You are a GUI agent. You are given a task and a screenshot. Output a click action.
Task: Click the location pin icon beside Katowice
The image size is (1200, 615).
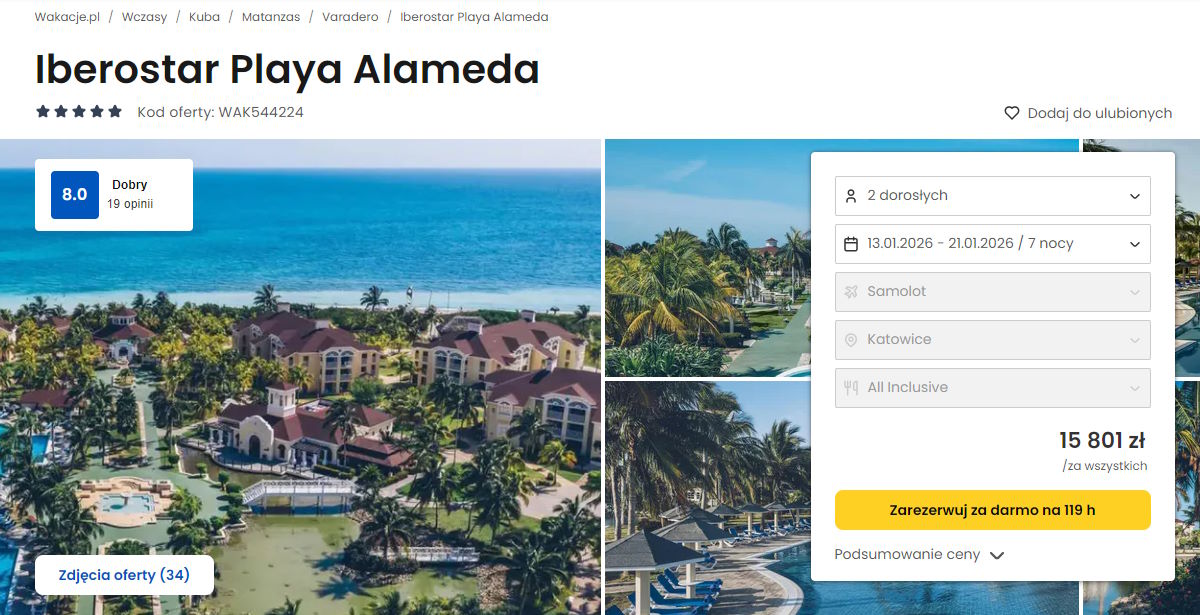coord(851,340)
